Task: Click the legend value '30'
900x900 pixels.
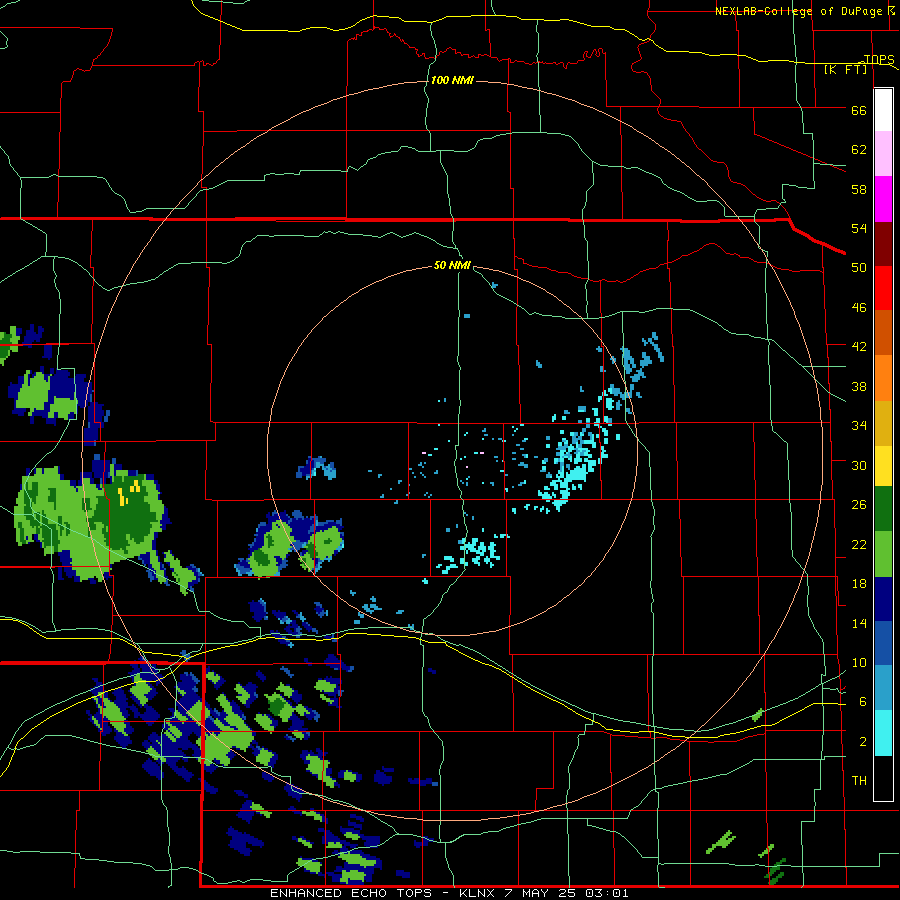Action: [859, 465]
